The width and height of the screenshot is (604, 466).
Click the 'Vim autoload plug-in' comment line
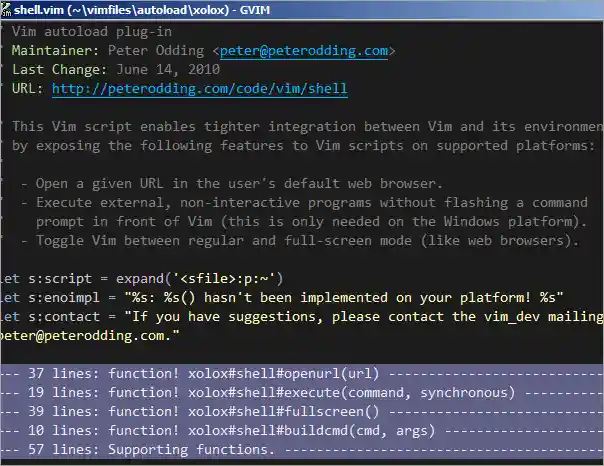coord(92,32)
